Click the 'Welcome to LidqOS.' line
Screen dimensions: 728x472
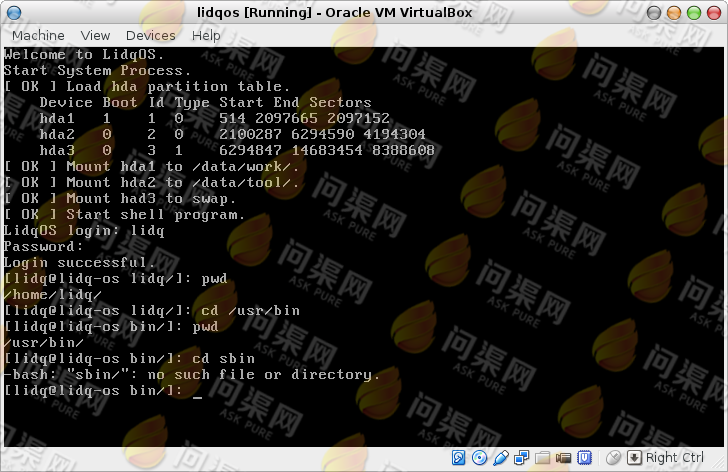click(84, 55)
